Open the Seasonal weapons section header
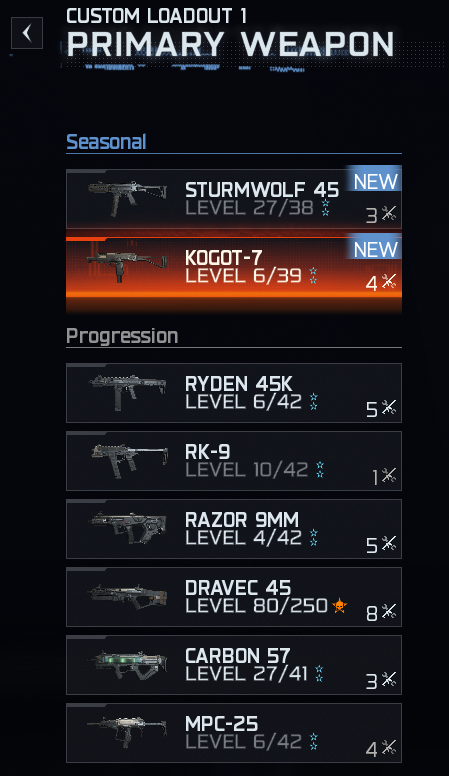Viewport: 449px width, 776px height. [106, 142]
